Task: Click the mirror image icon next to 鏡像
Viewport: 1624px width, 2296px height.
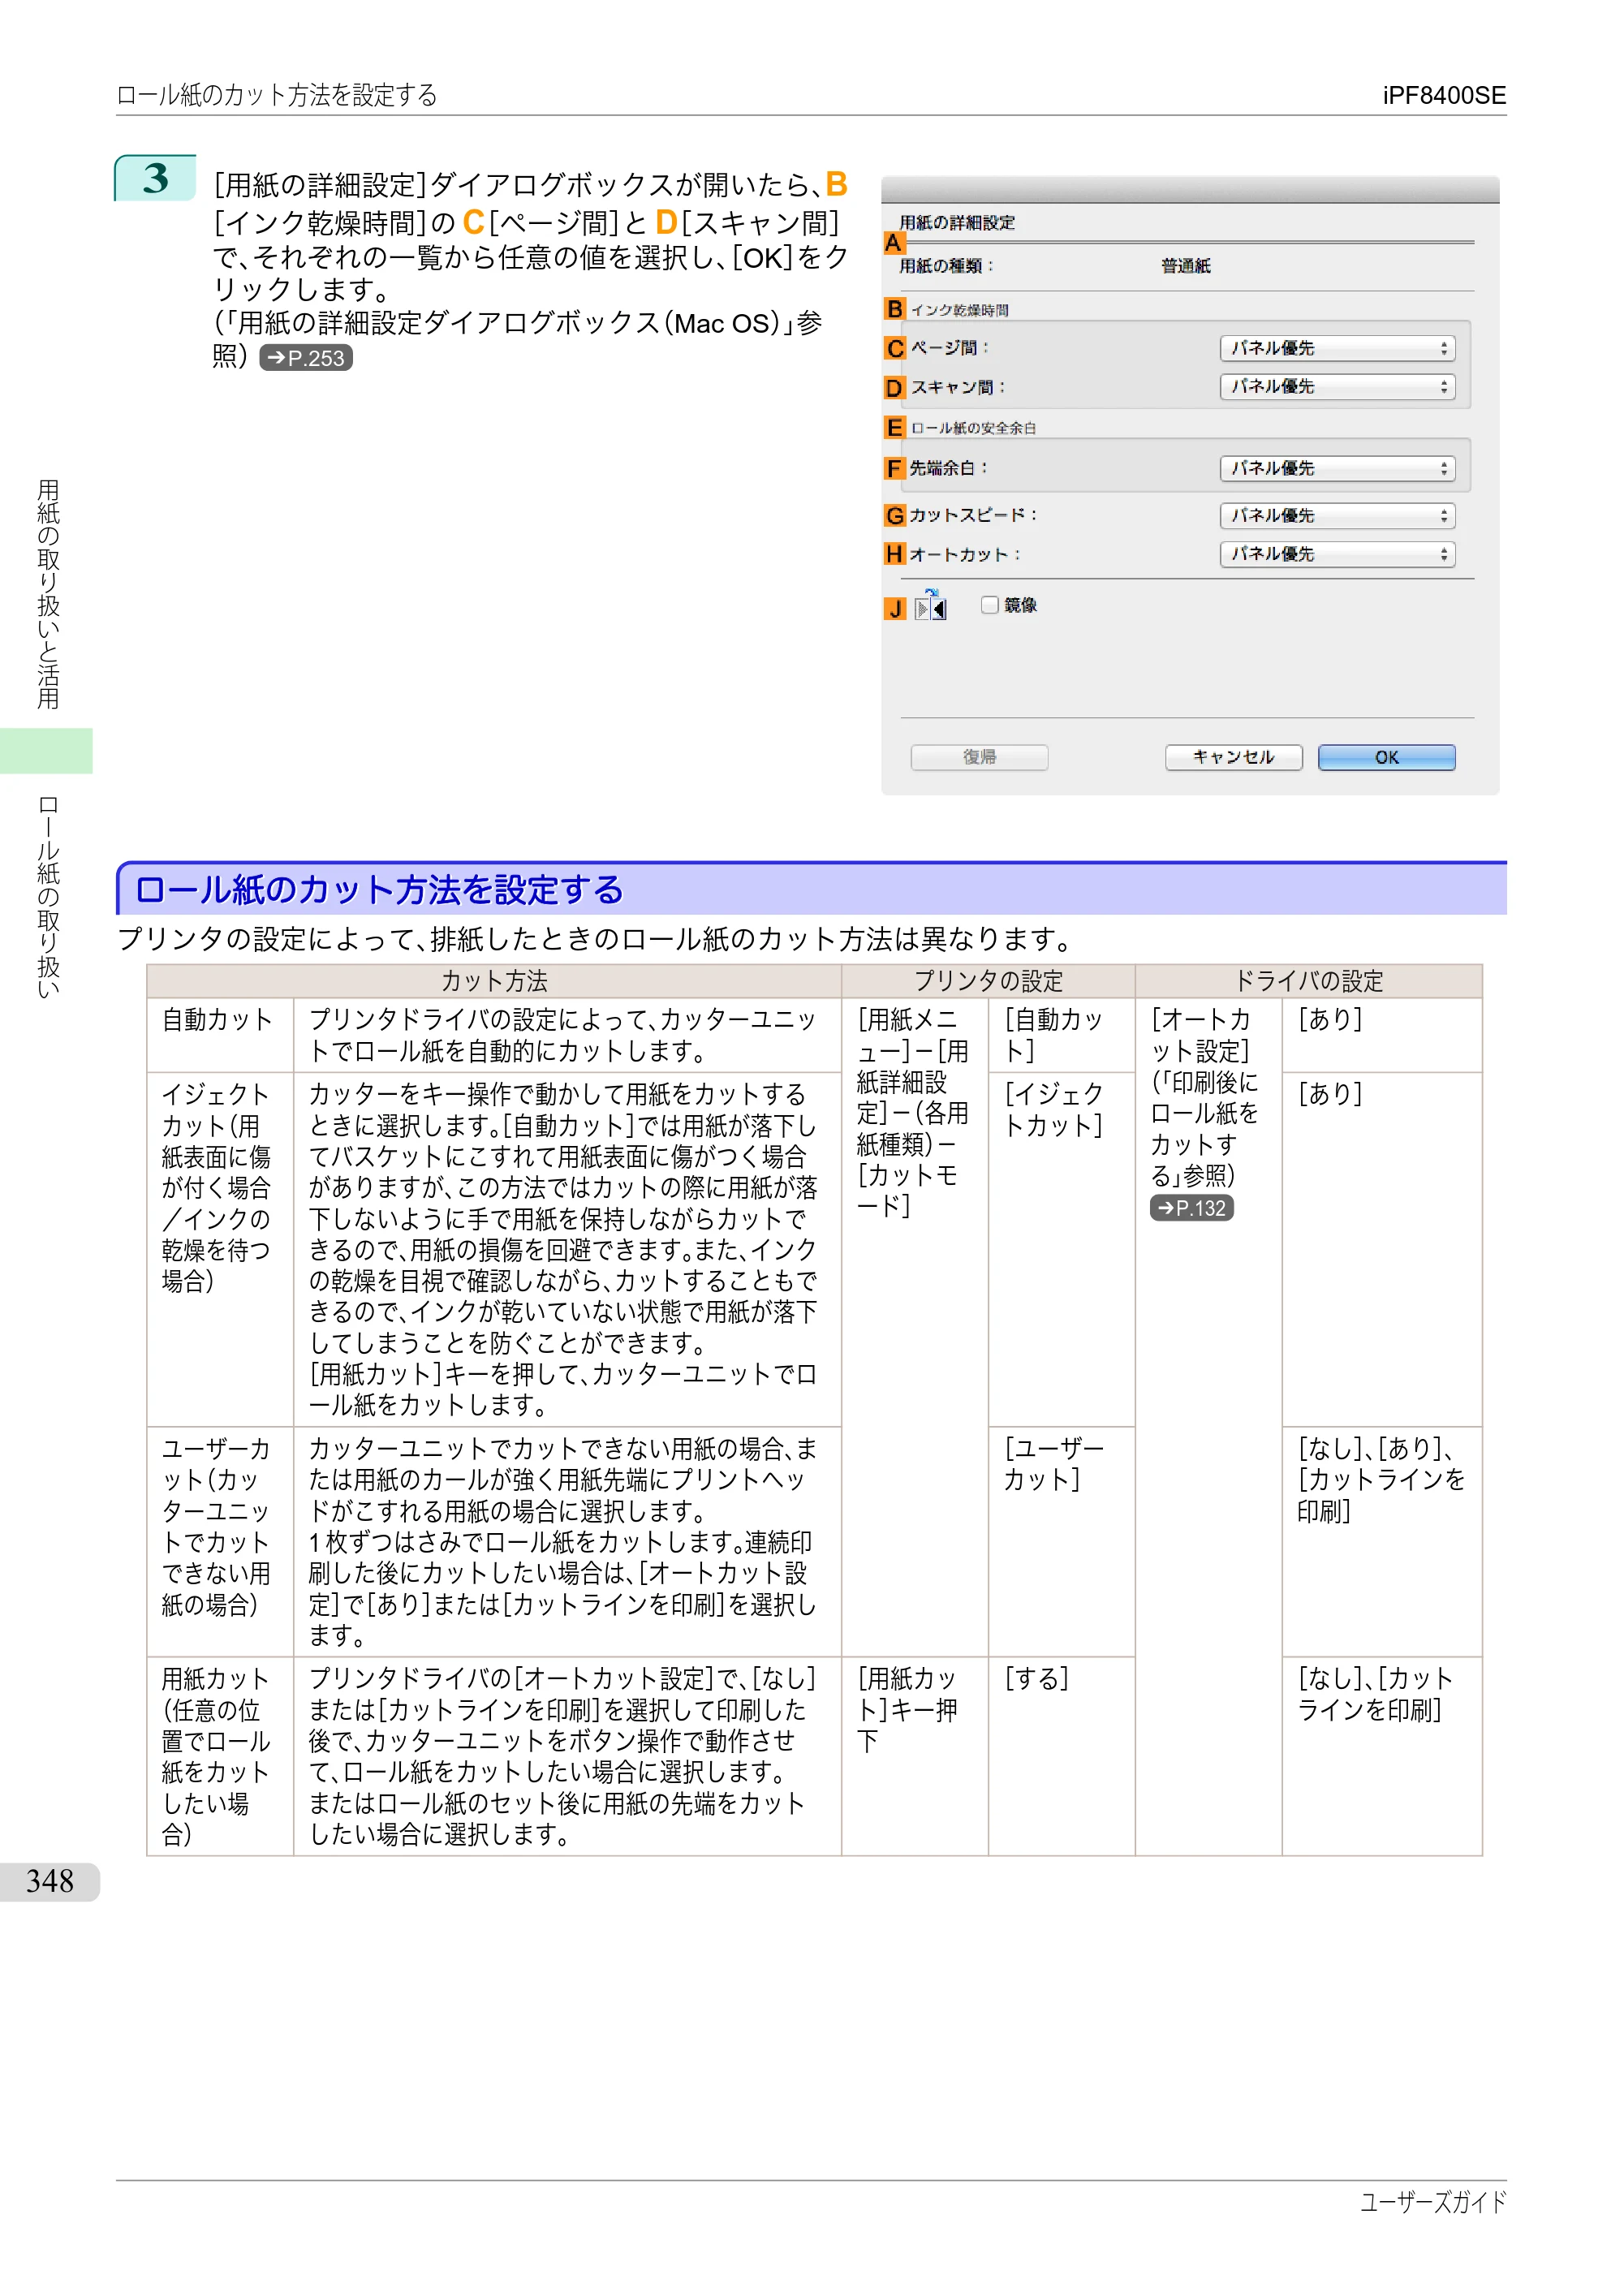Action: [930, 606]
